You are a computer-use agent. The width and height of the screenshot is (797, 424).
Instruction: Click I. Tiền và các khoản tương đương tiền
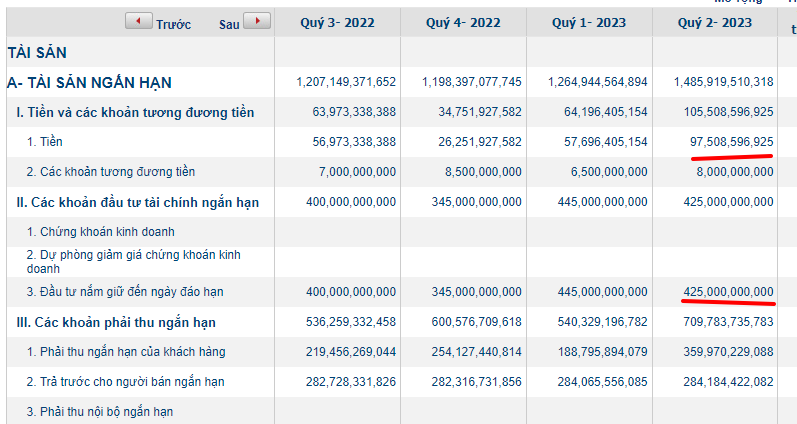135,112
